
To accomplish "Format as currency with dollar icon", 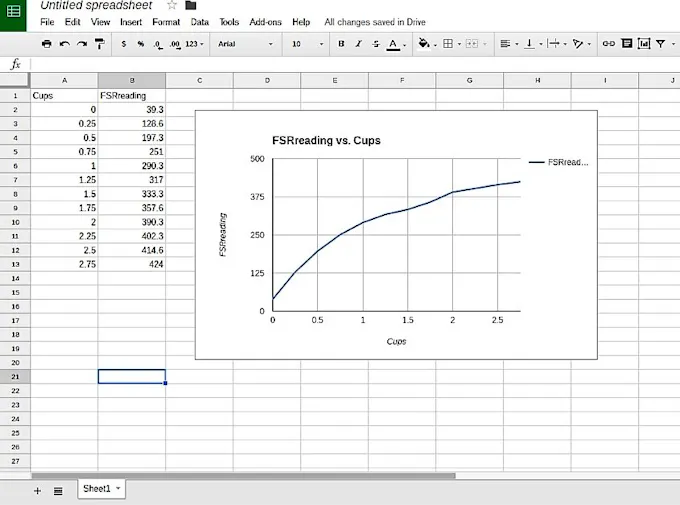I will [x=124, y=44].
